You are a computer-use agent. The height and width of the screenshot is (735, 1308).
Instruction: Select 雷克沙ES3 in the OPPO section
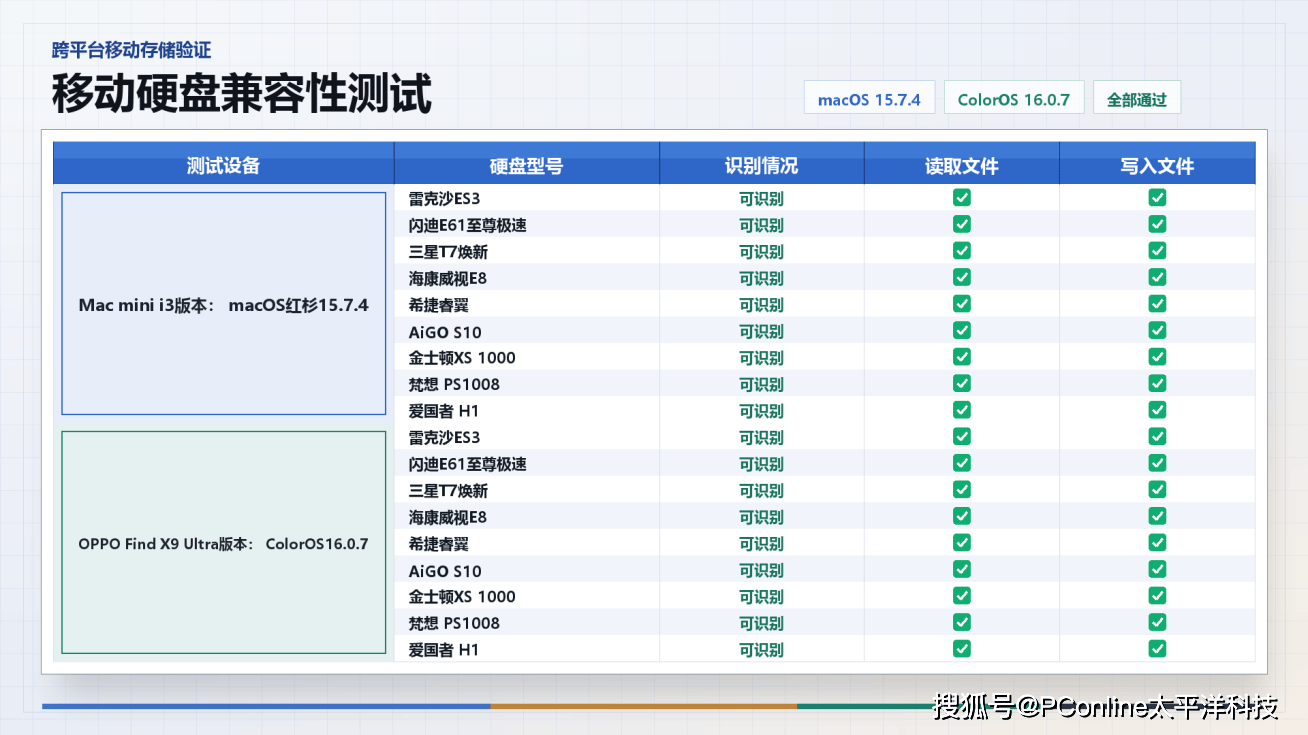pyautogui.click(x=444, y=437)
